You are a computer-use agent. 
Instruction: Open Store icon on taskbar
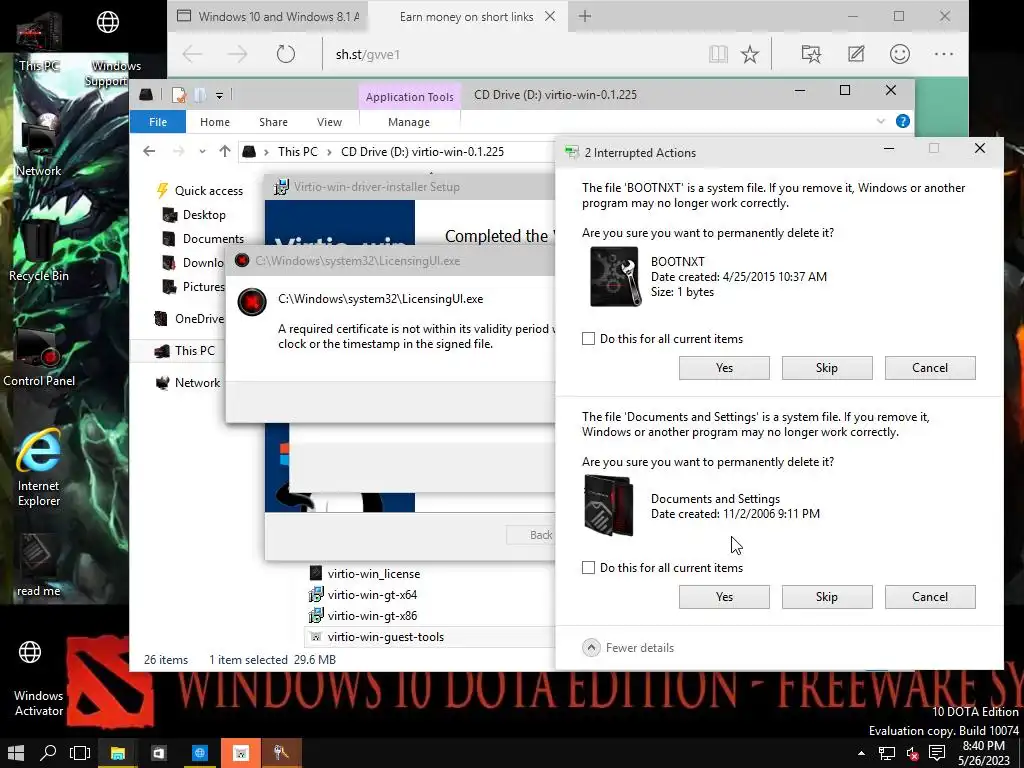click(x=159, y=752)
